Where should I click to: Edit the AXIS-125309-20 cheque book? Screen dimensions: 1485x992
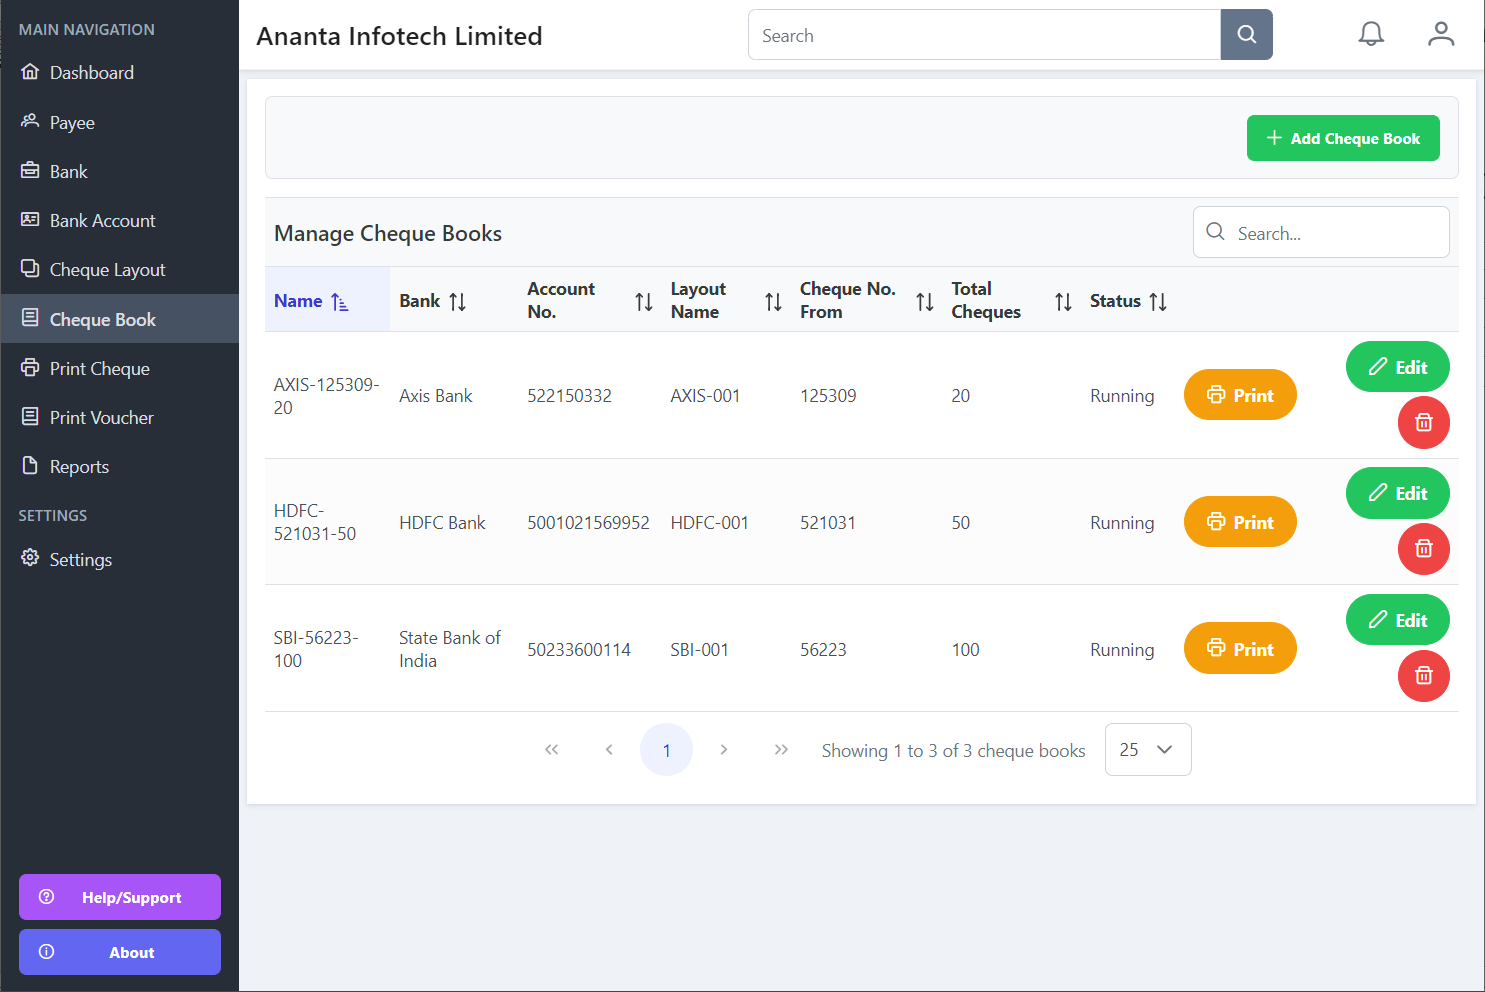1398,367
